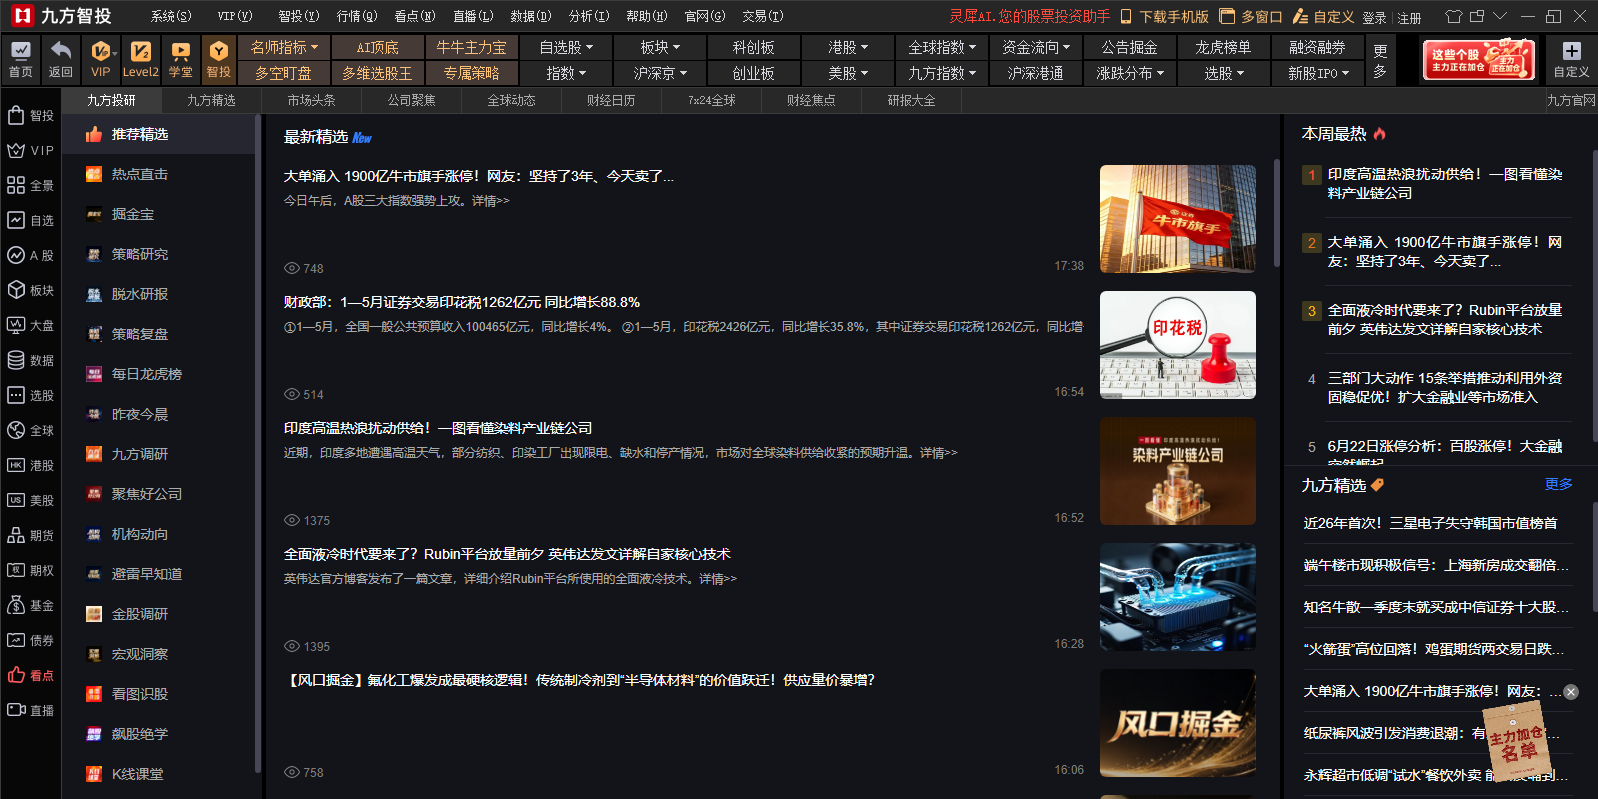Image resolution: width=1598 pixels, height=799 pixels.
Task: Click the 返回 back arrow icon
Action: coord(61,59)
